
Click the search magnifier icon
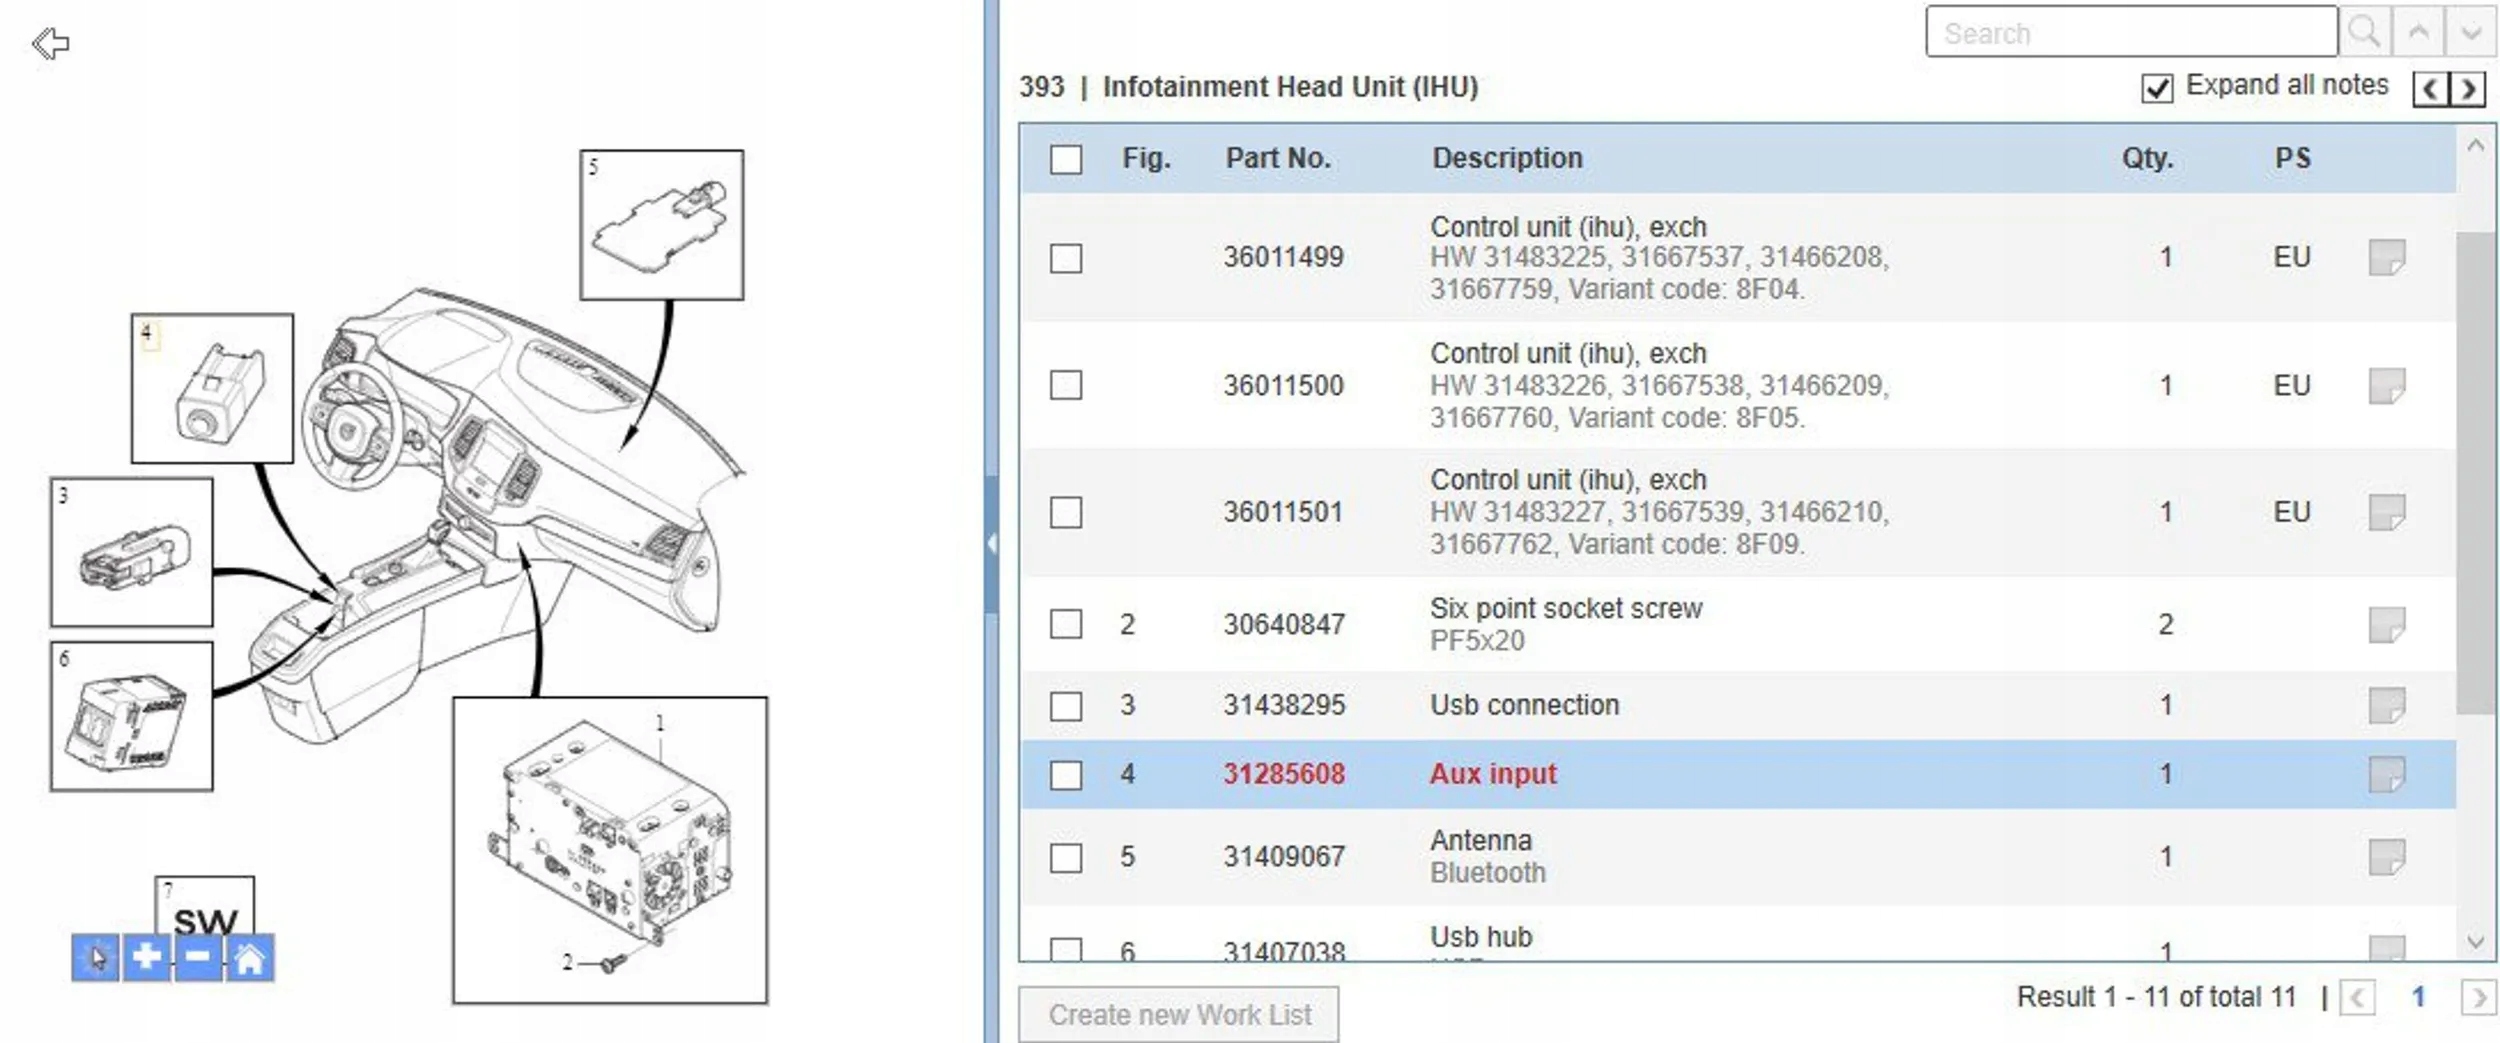pyautogui.click(x=2365, y=32)
